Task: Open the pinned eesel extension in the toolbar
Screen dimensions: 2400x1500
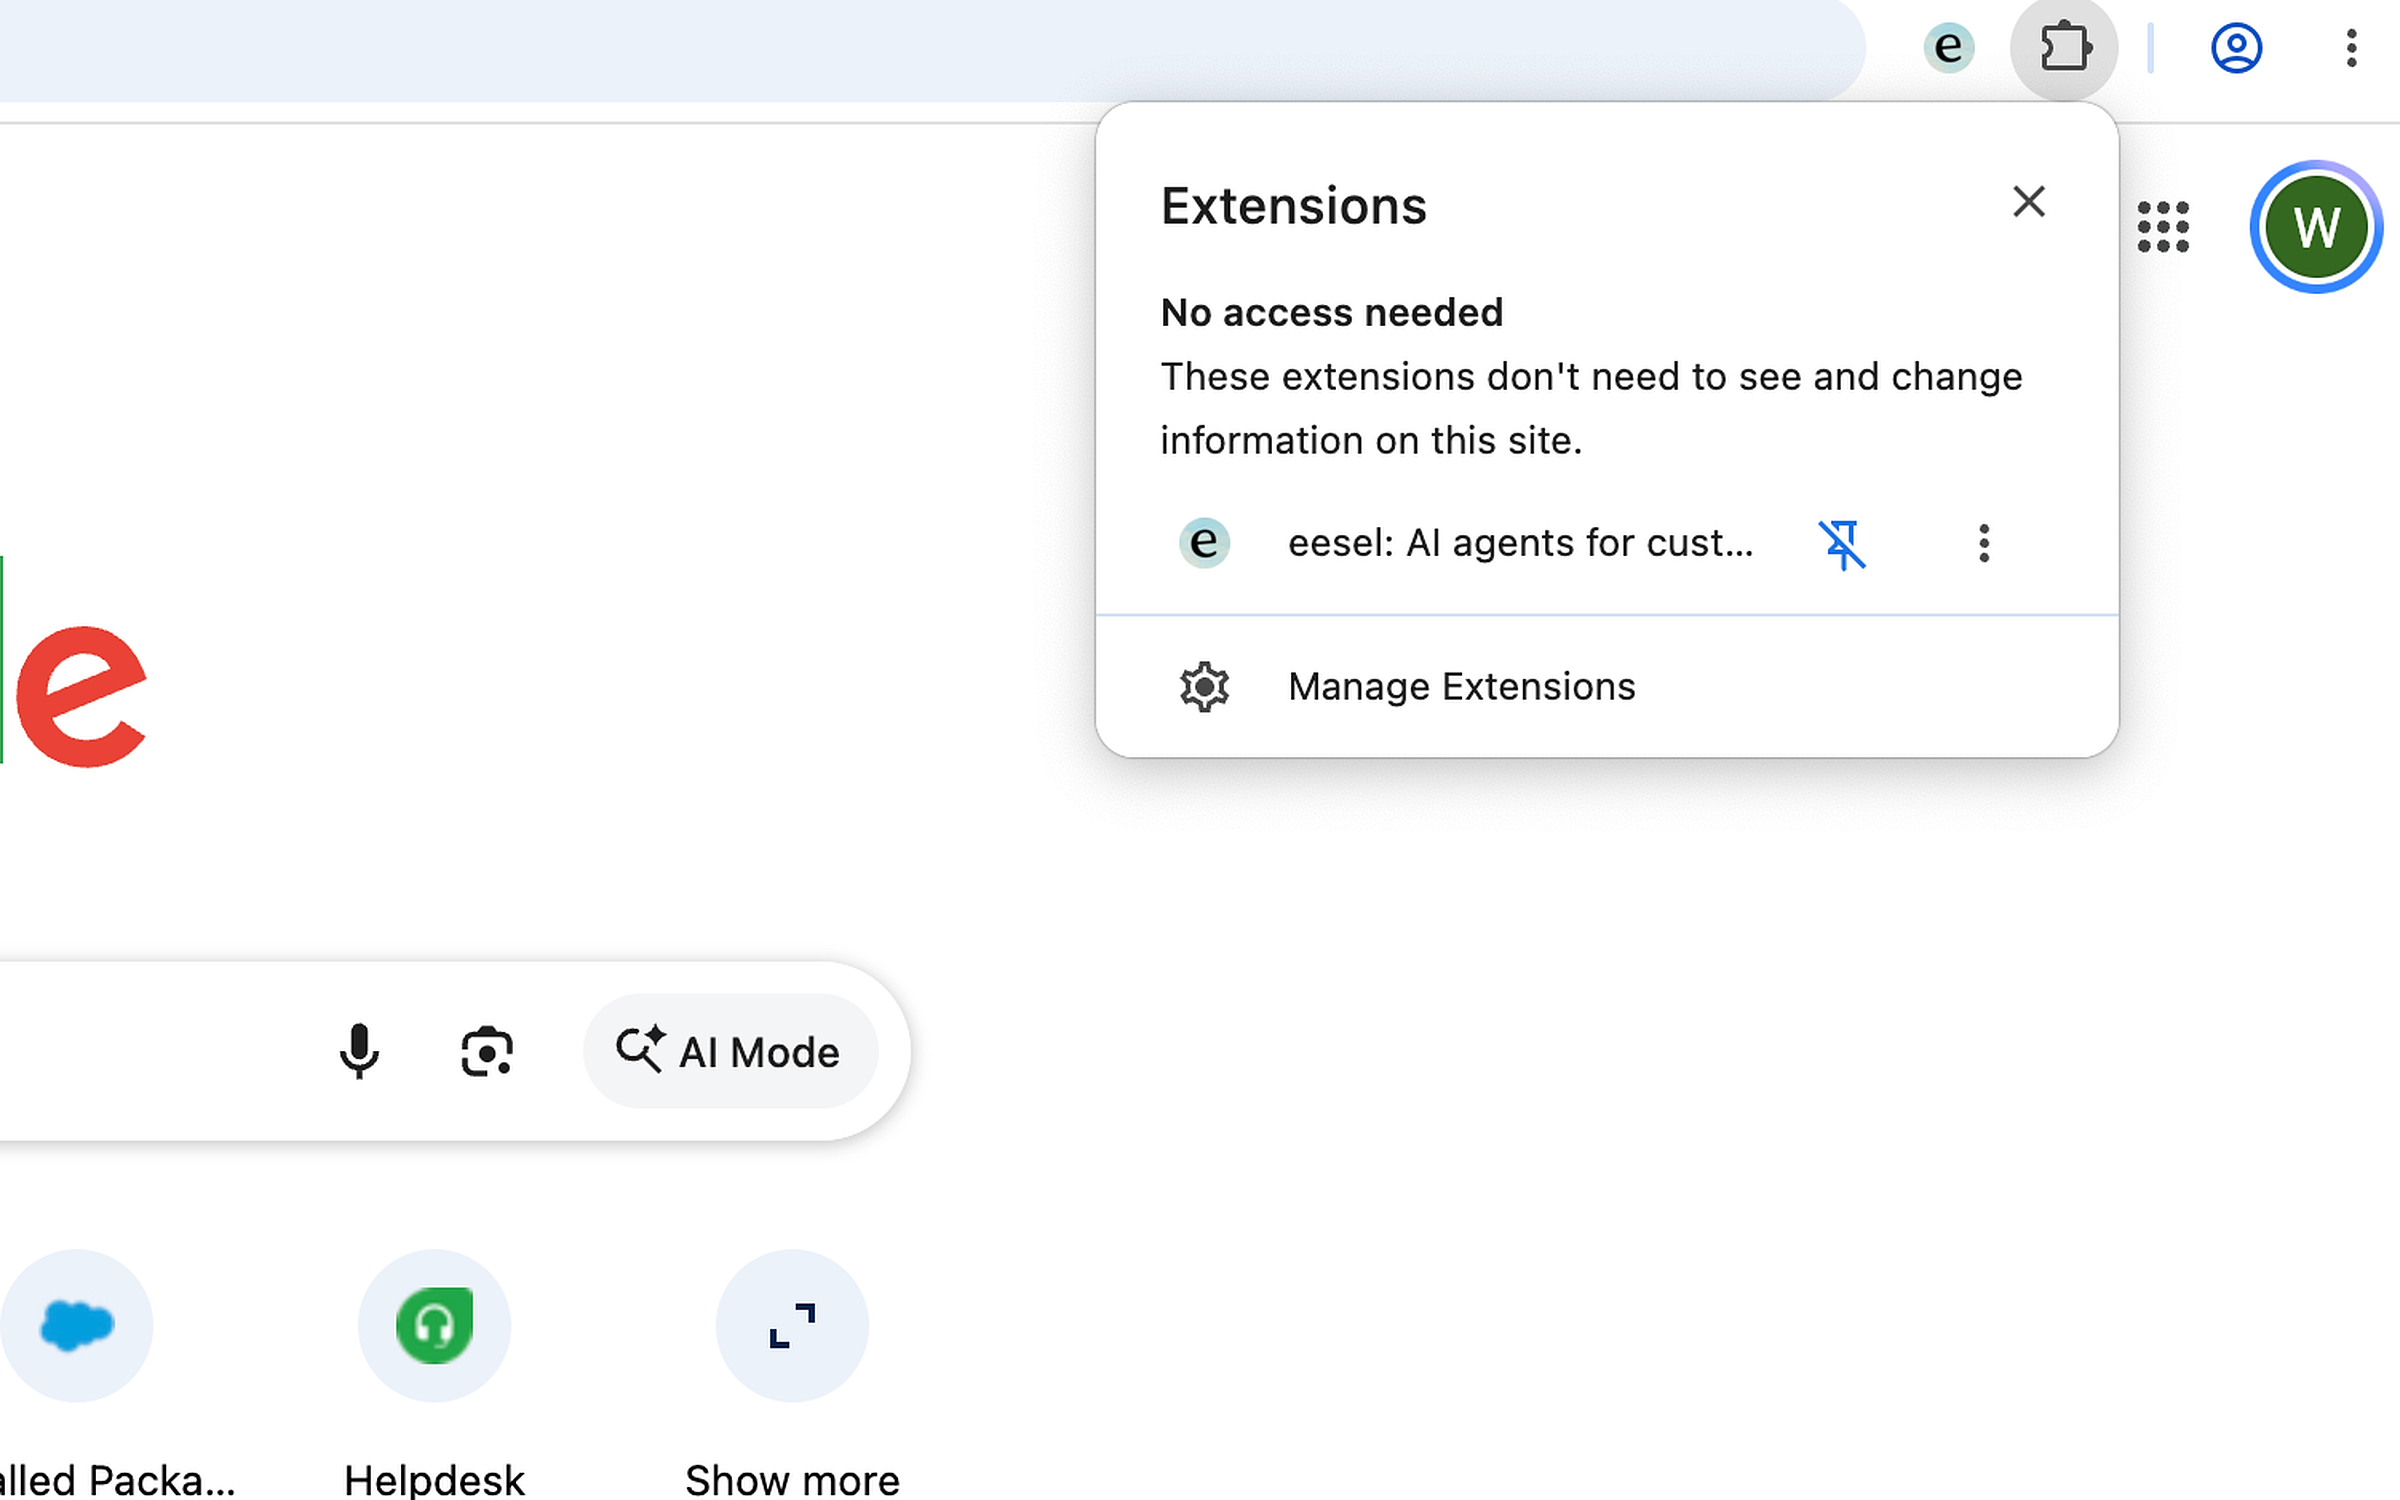Action: click(1948, 47)
